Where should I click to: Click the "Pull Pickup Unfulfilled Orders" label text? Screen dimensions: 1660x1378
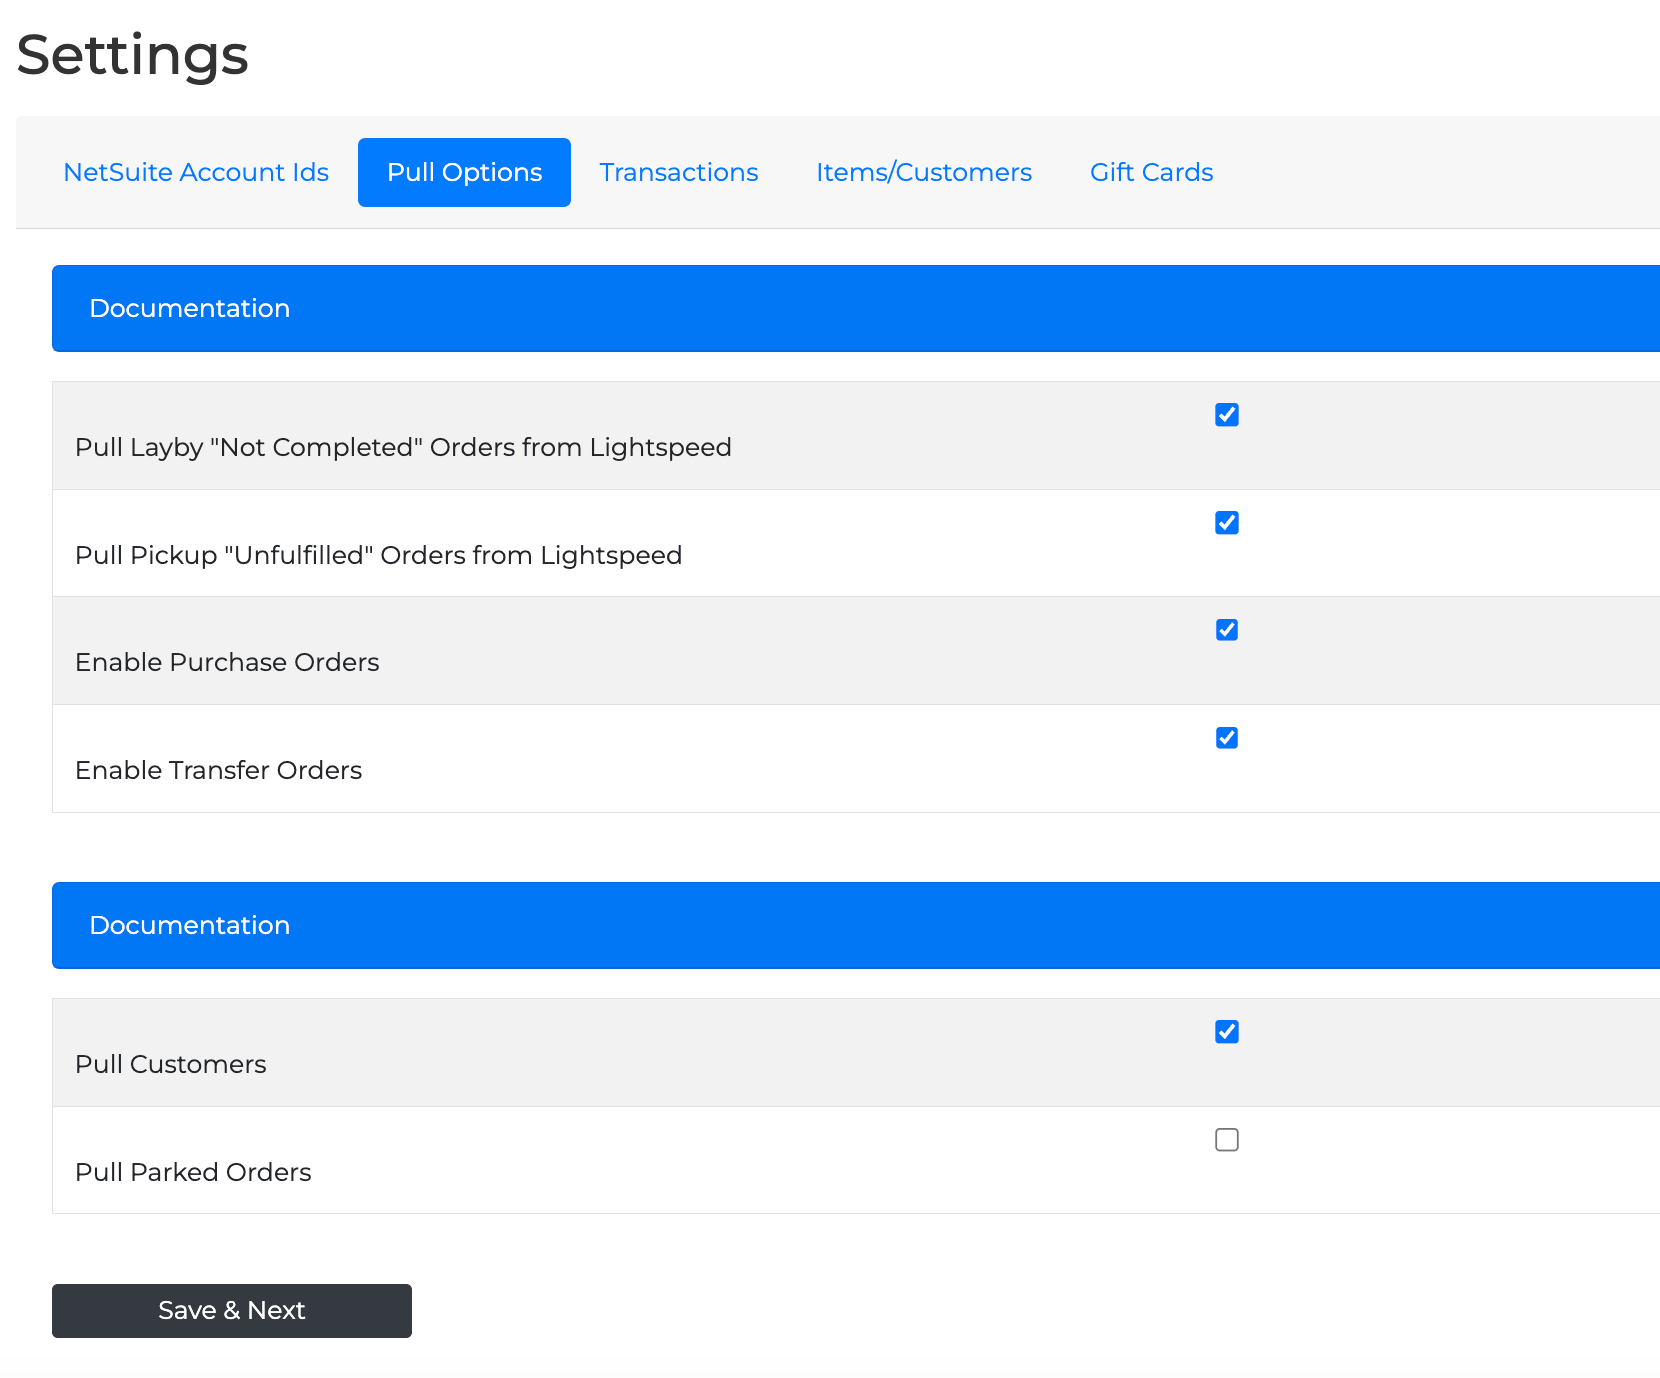click(378, 555)
